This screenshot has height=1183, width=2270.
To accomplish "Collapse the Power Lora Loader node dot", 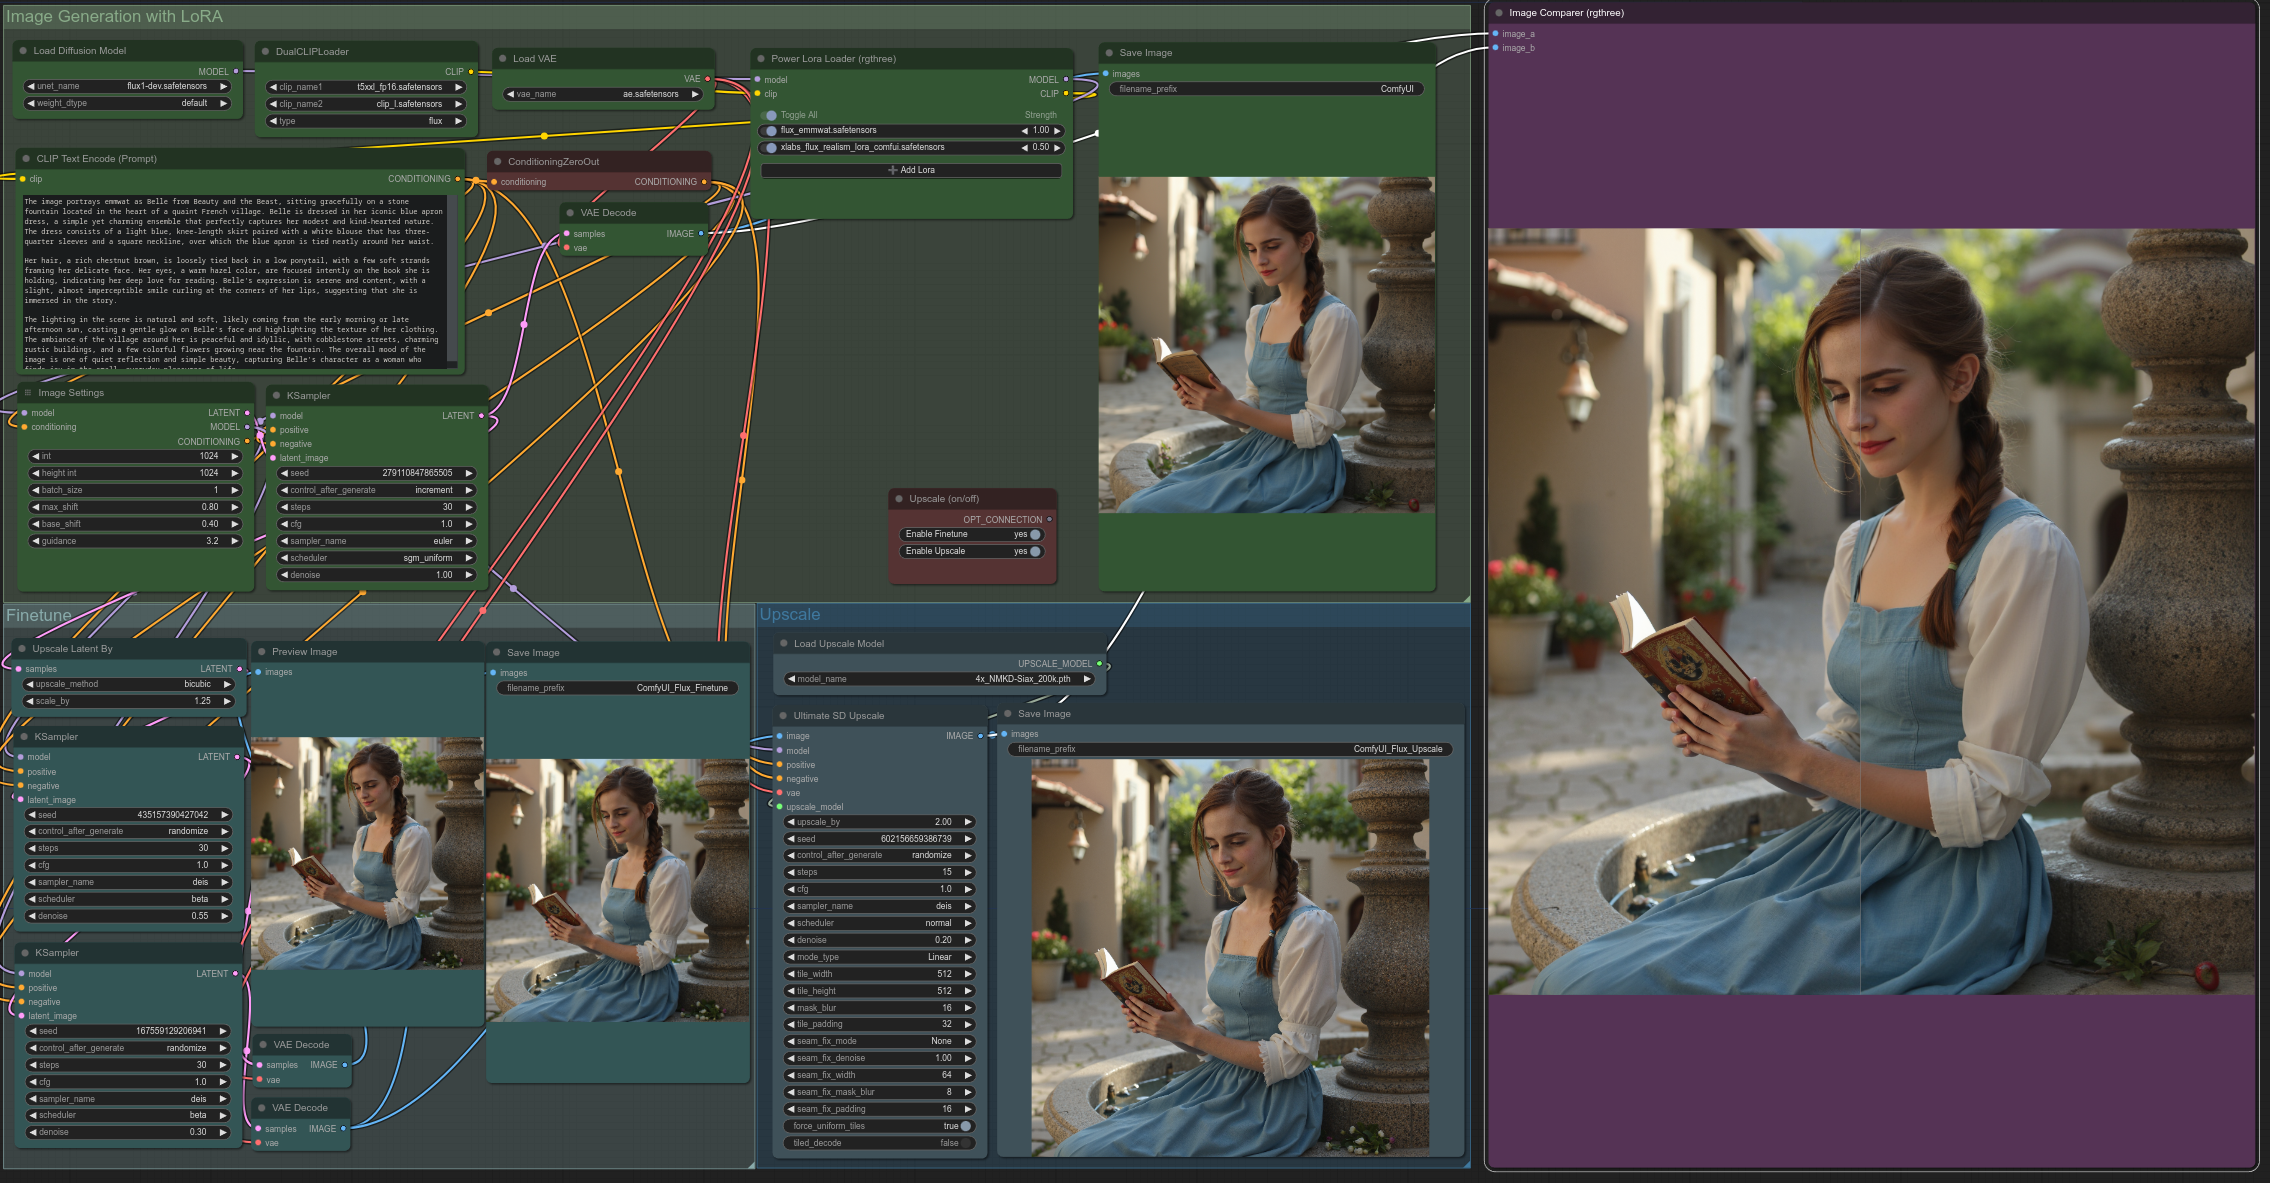I will pyautogui.click(x=761, y=59).
